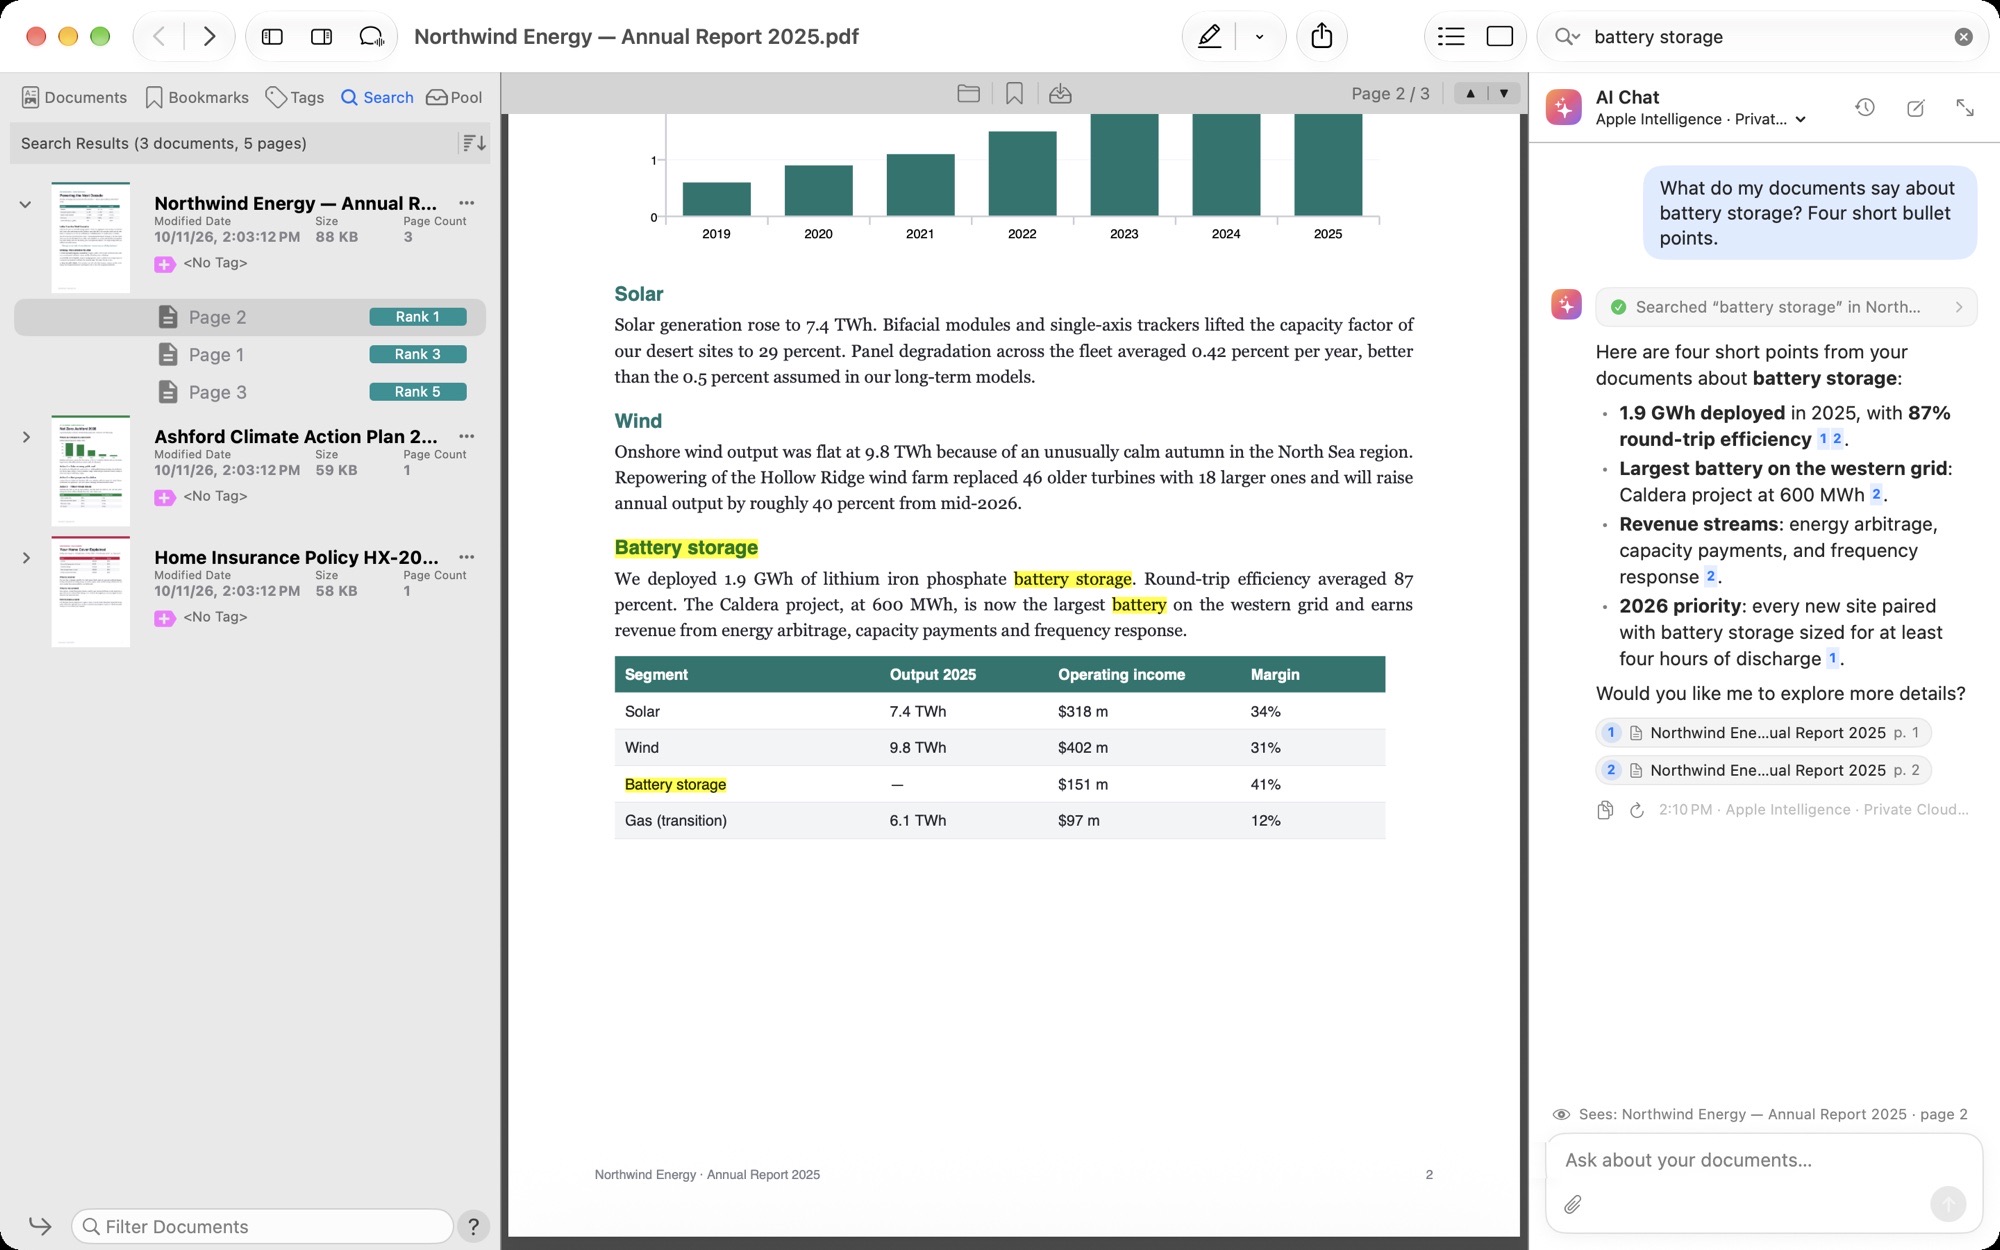
Task: Change search results sort order
Action: [x=474, y=143]
